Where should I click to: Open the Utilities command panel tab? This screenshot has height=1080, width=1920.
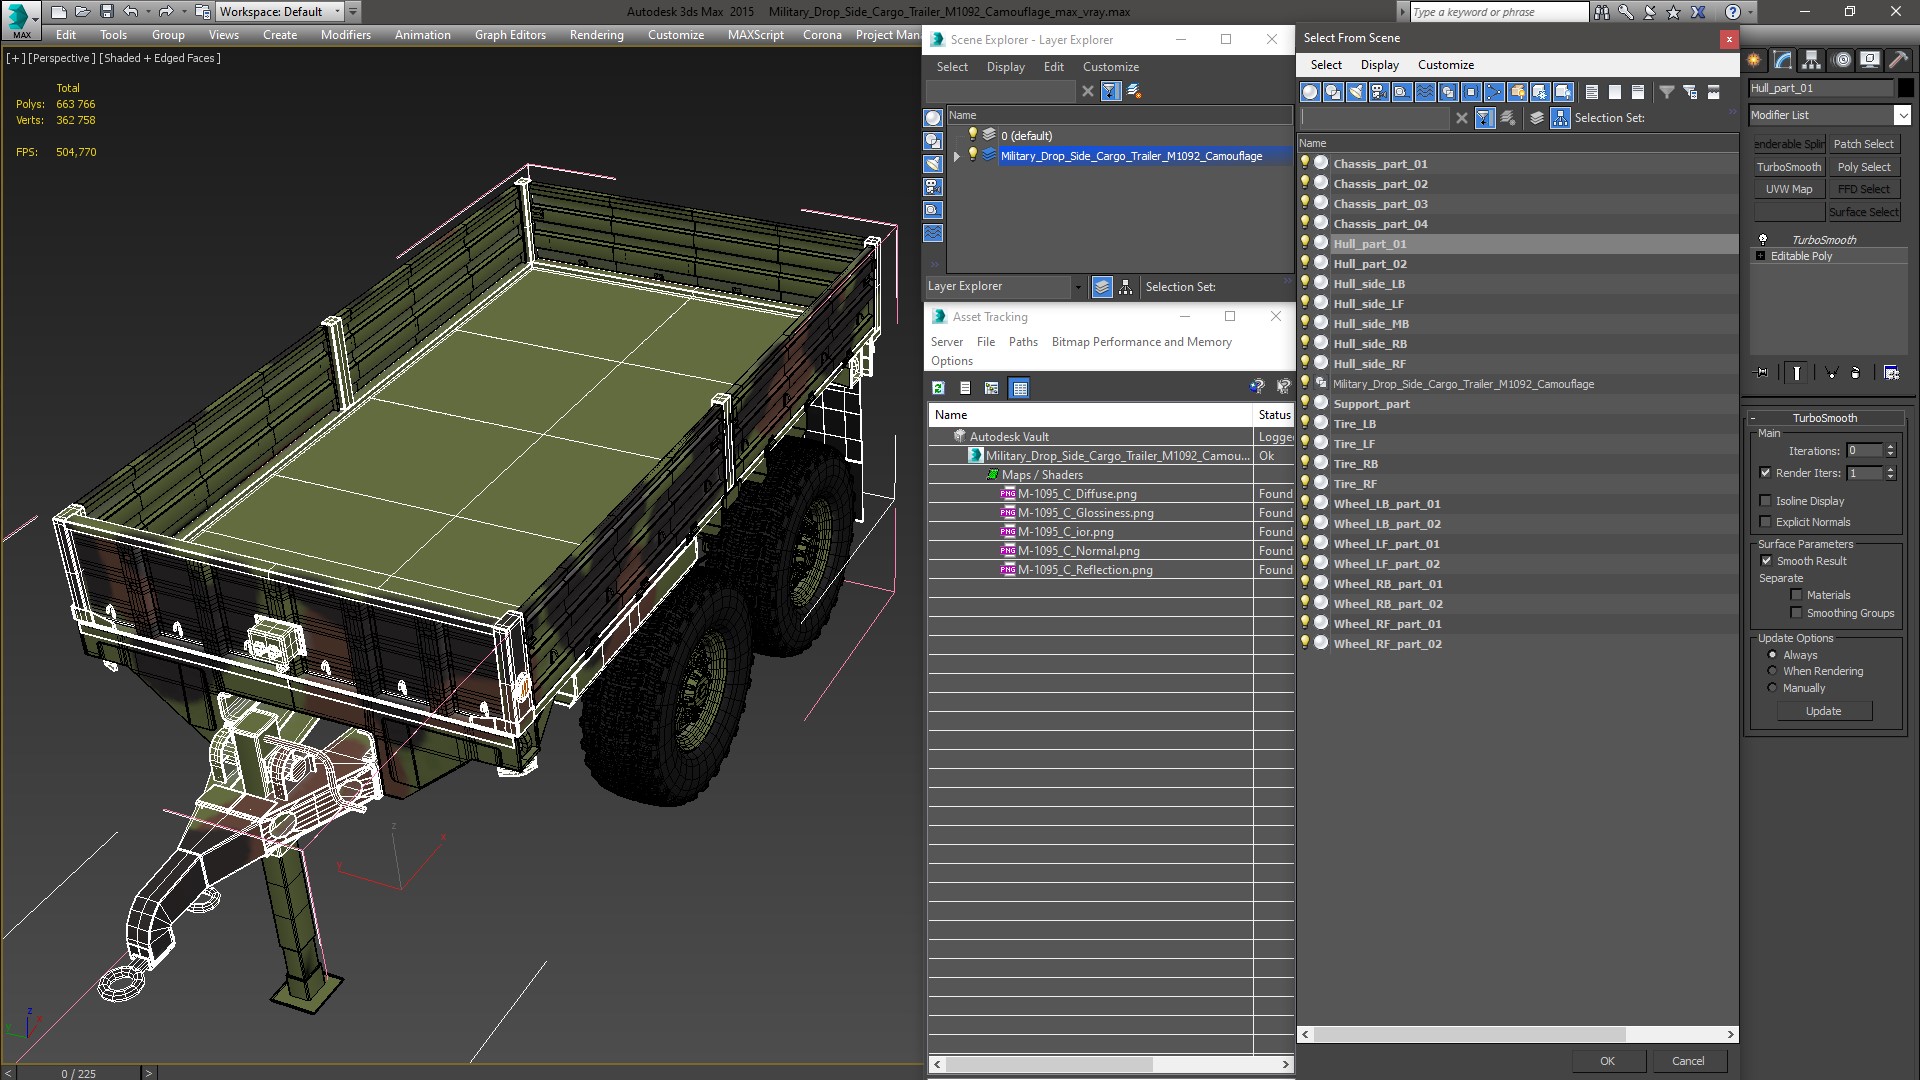tap(1898, 60)
